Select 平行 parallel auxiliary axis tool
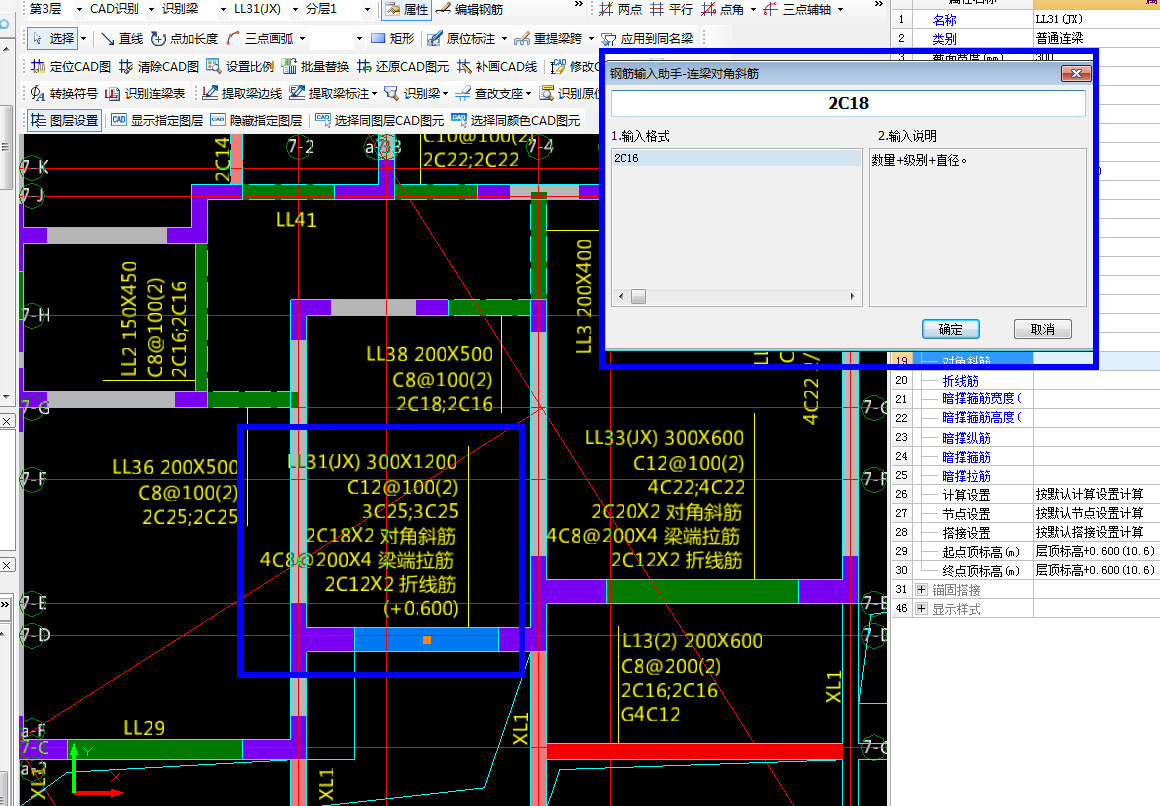This screenshot has height=806, width=1160. (x=672, y=10)
